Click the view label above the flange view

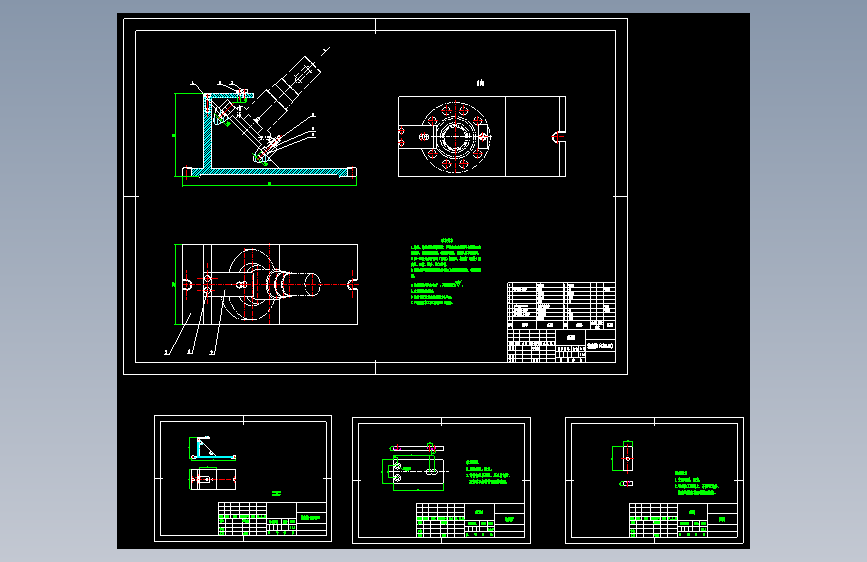tap(480, 83)
